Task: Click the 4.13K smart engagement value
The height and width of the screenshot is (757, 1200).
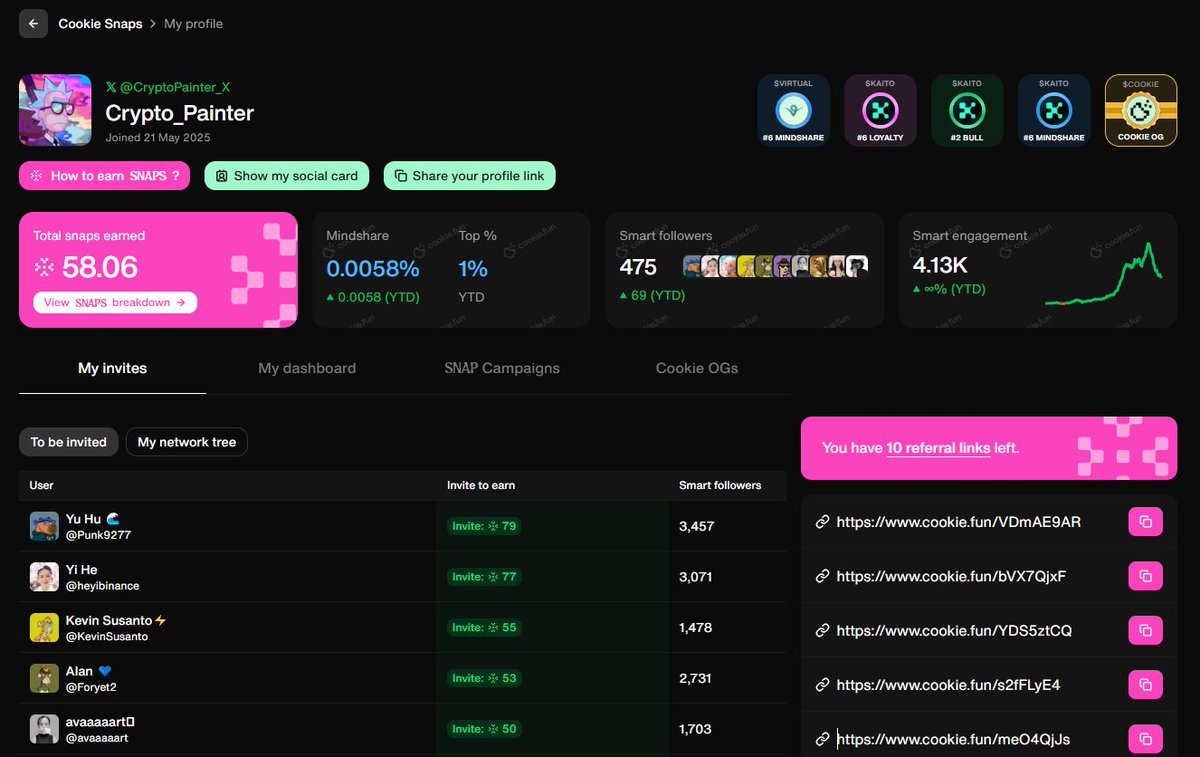Action: 941,267
